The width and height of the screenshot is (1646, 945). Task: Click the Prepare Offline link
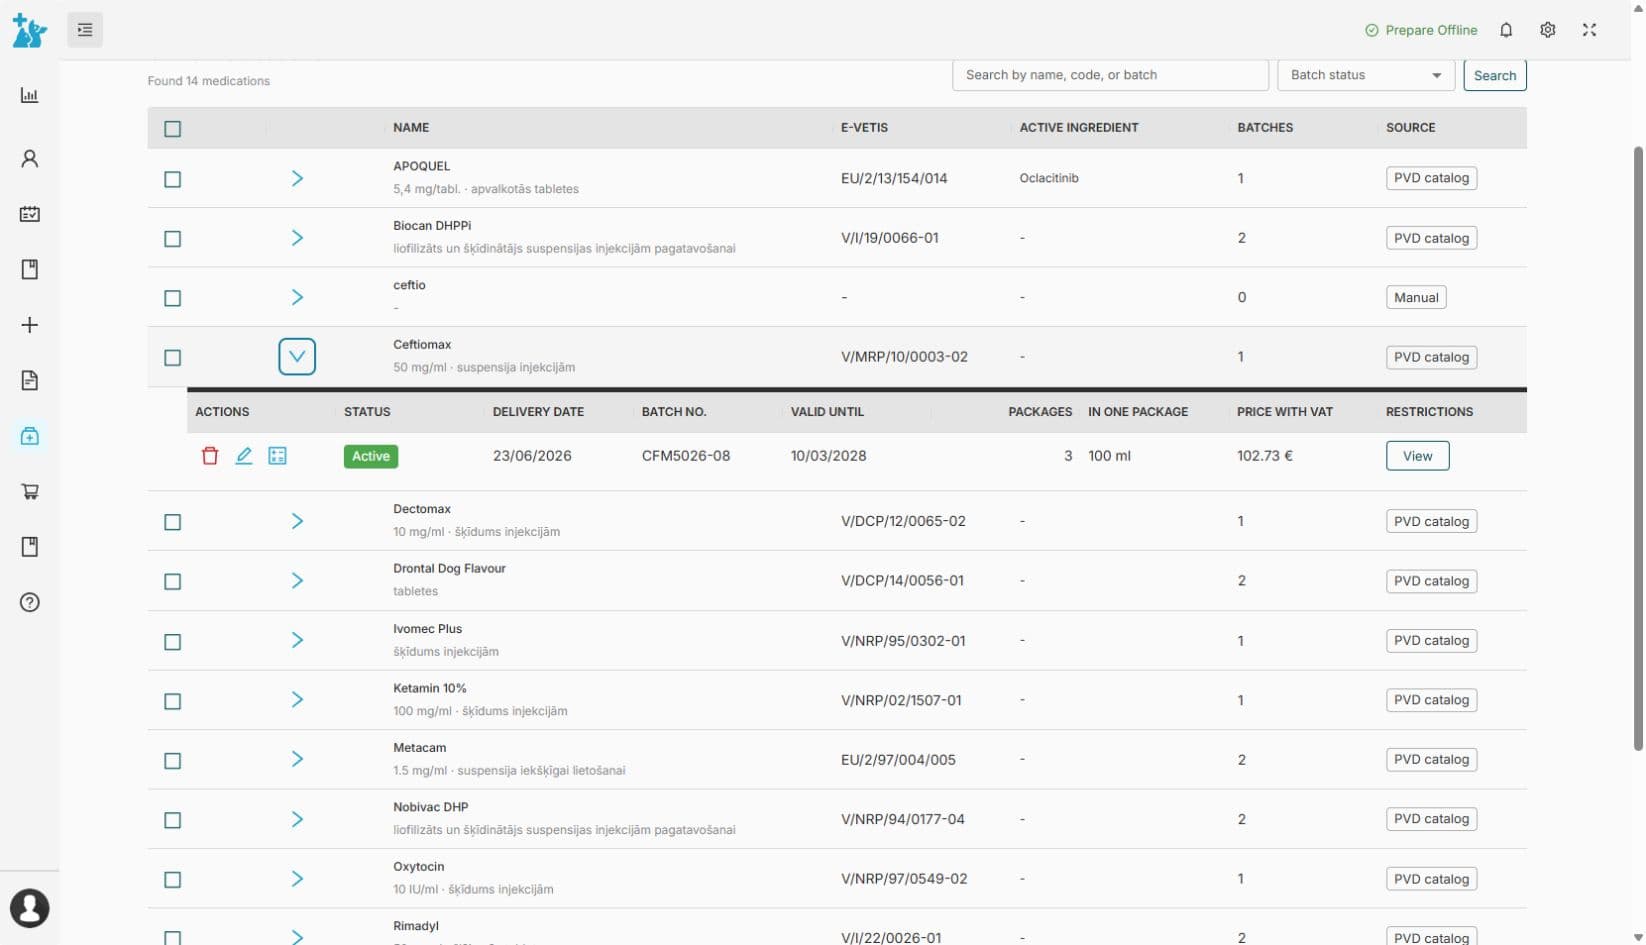(x=1421, y=30)
